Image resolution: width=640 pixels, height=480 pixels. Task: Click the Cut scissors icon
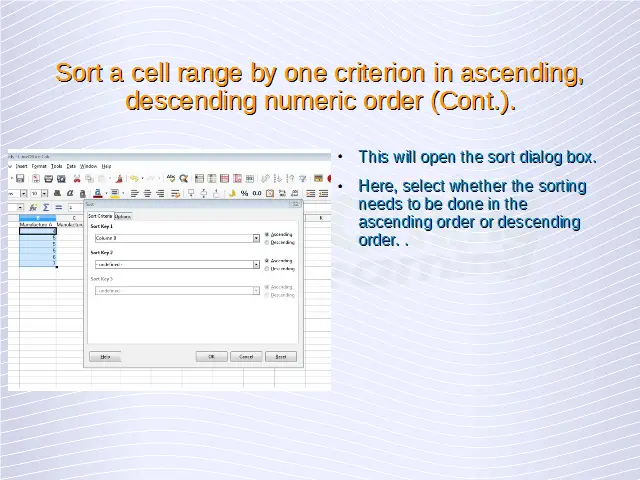click(76, 179)
